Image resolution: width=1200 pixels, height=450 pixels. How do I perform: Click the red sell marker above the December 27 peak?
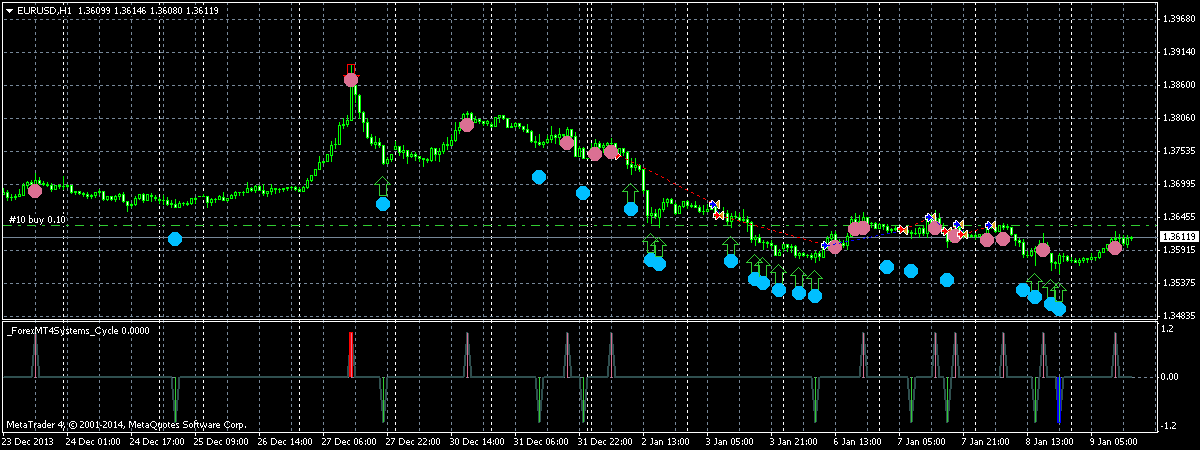(x=351, y=68)
